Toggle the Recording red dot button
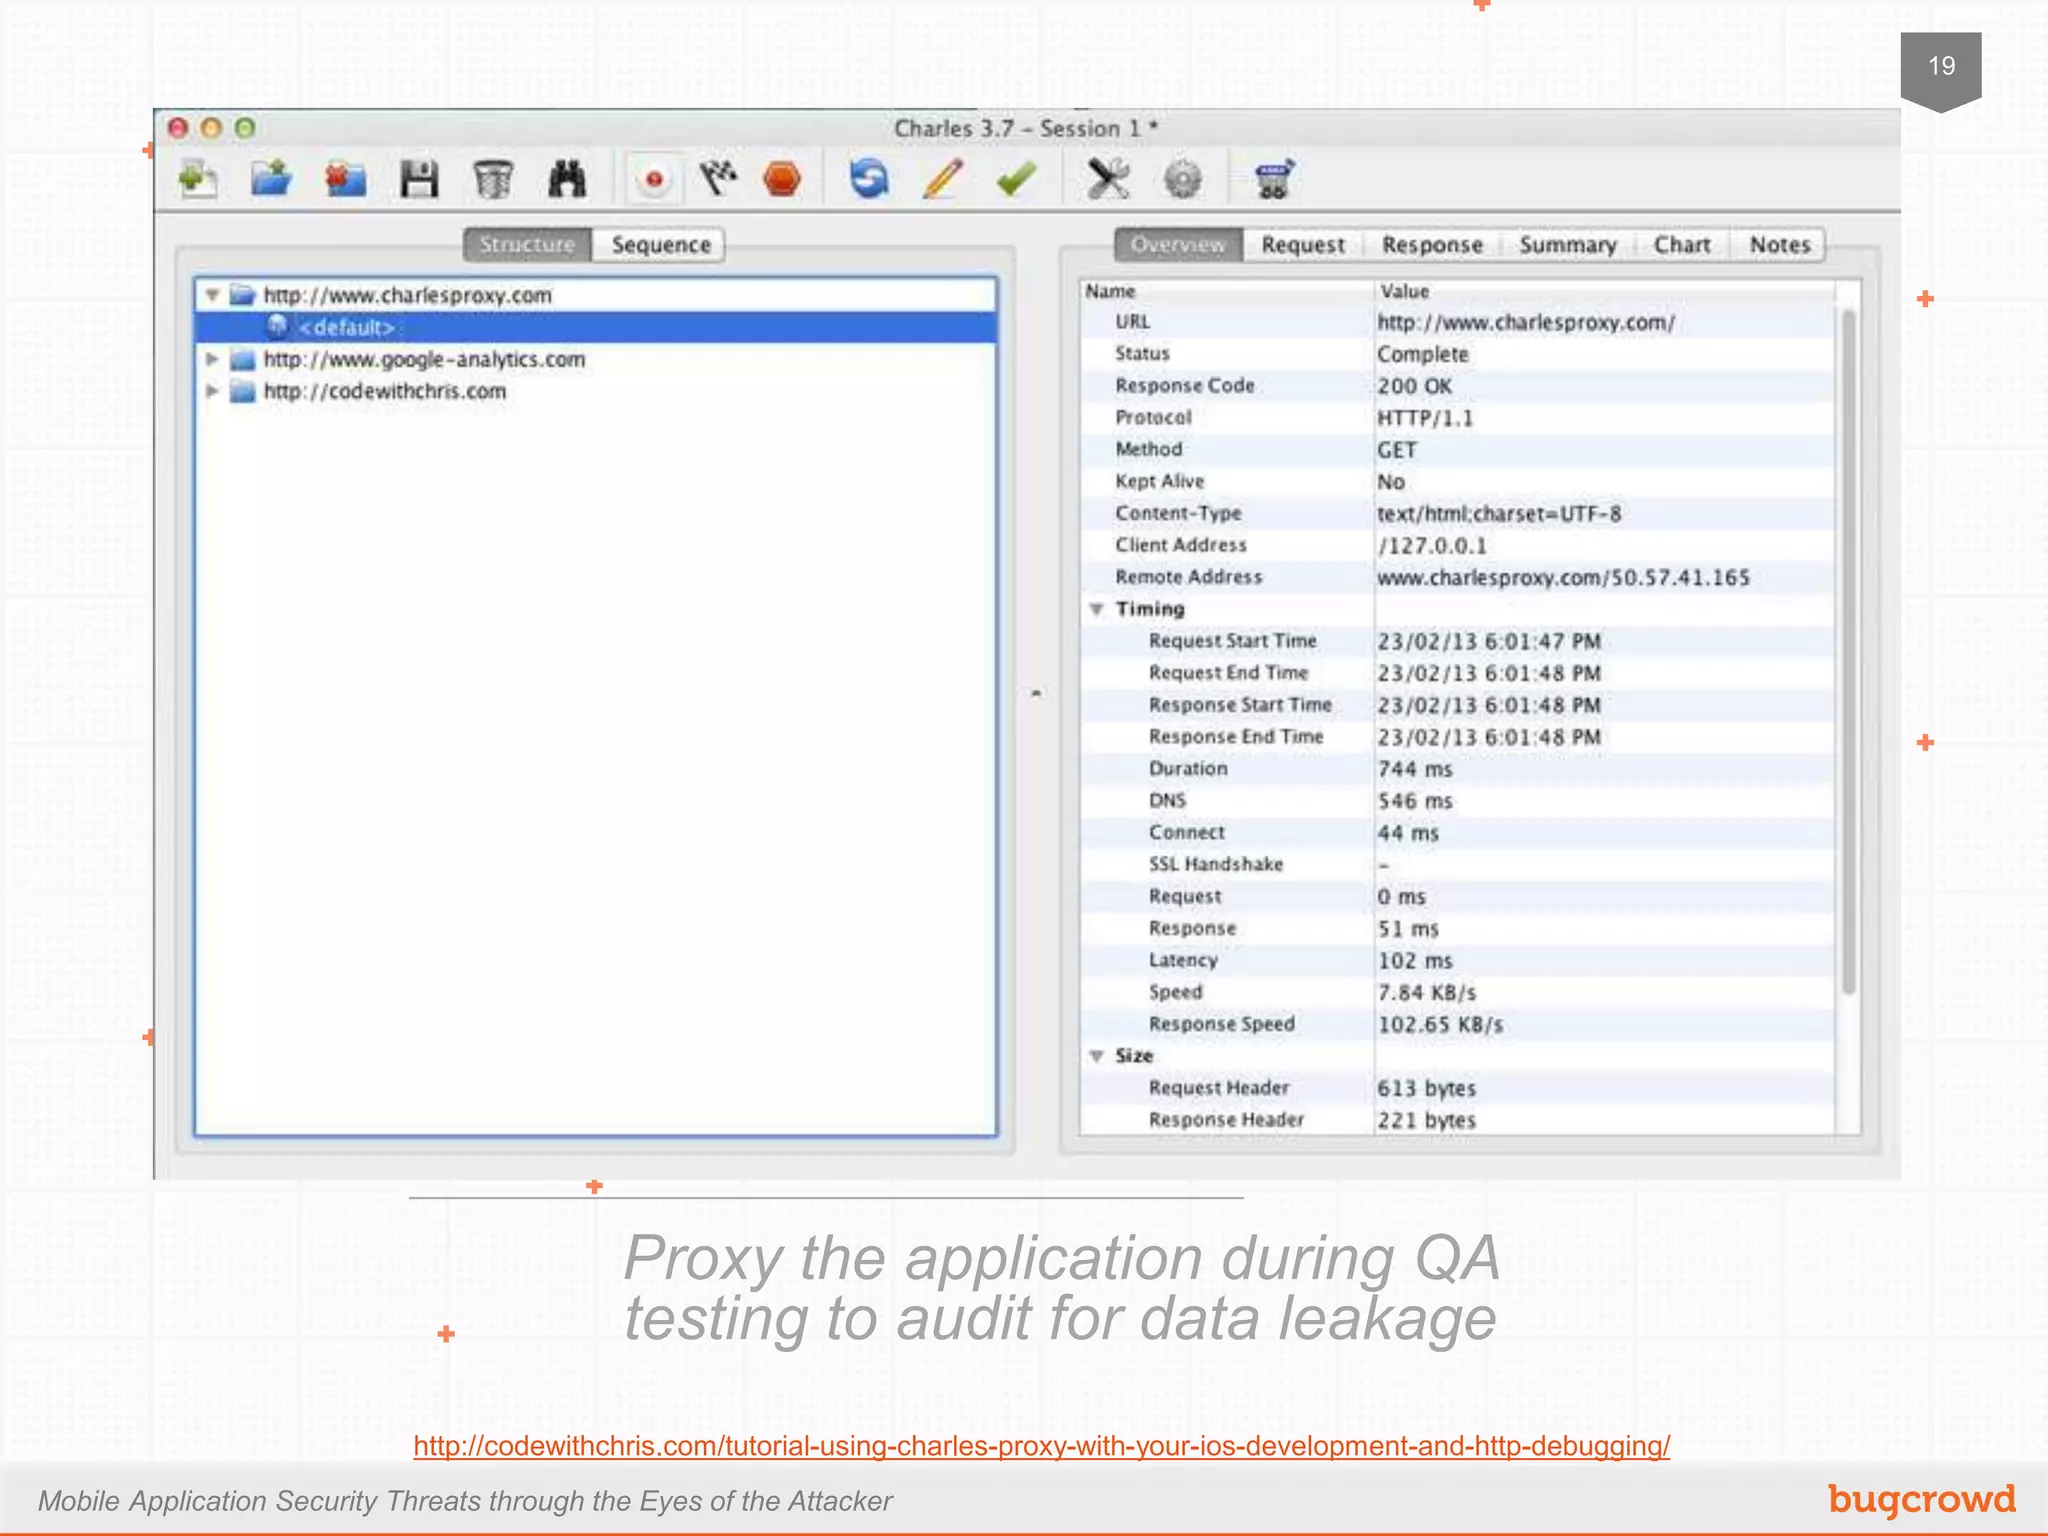The image size is (2048, 1536). [654, 180]
